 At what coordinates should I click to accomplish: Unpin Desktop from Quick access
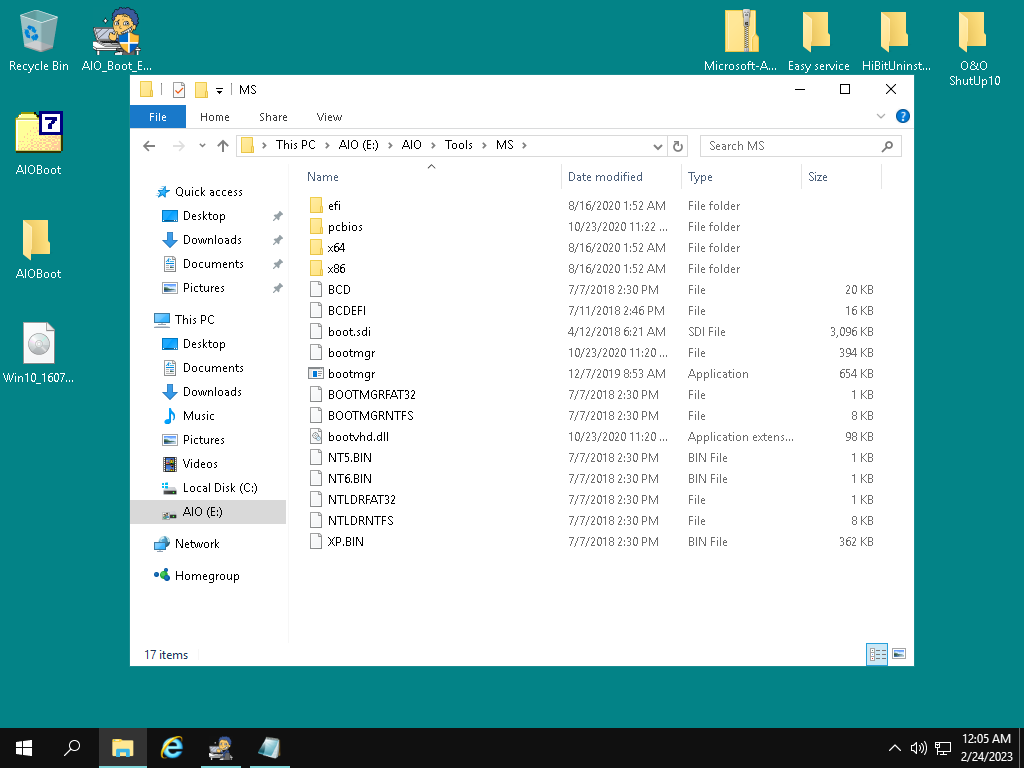[x=277, y=216]
